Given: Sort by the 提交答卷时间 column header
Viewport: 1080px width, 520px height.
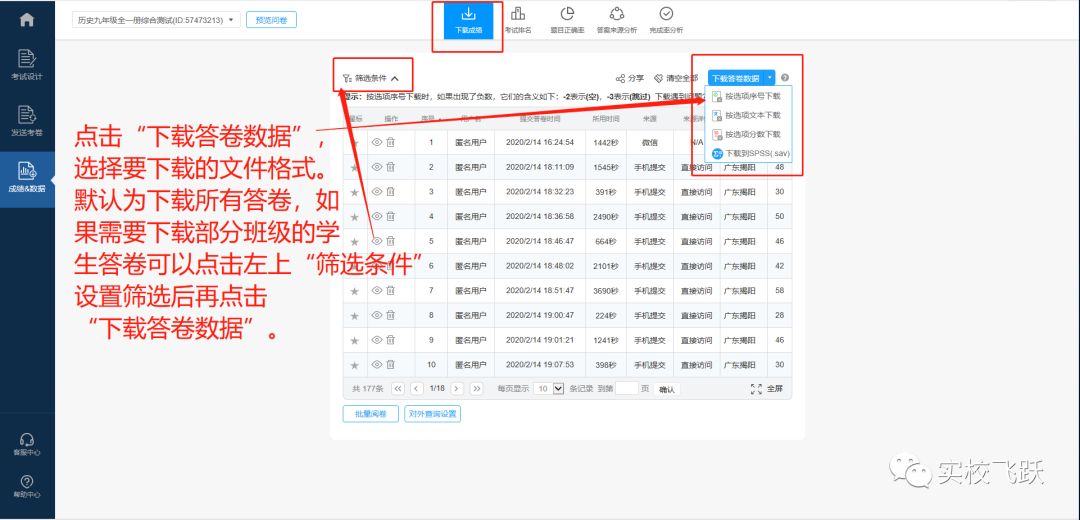Looking at the screenshot, I should (539, 118).
